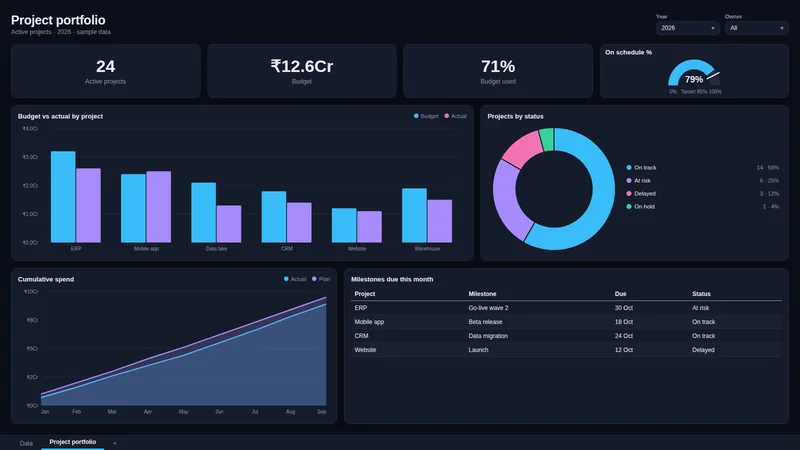Click the 14 - 58% value for On track
This screenshot has height=450, width=800.
point(767,168)
